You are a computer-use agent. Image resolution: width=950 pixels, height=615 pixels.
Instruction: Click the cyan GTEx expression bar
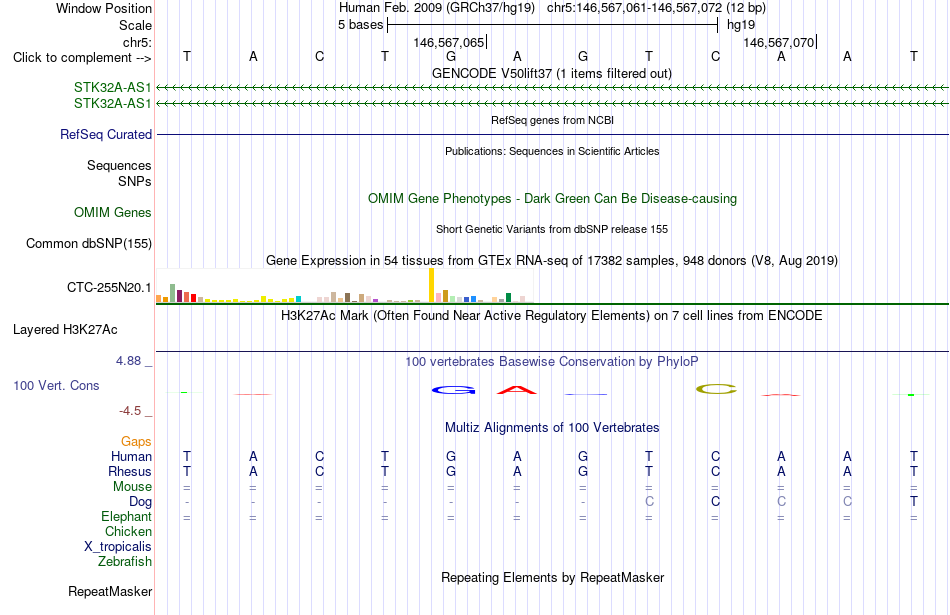point(299,299)
